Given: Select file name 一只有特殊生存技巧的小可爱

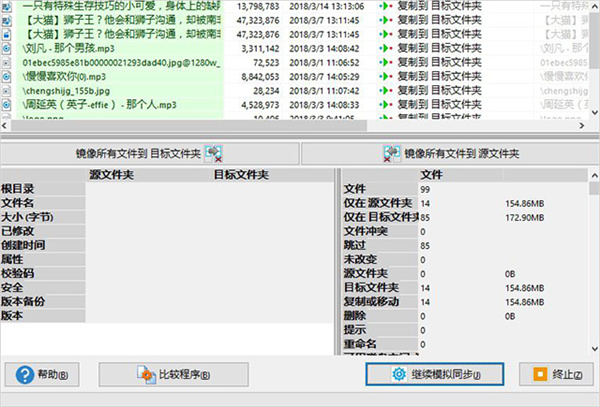Looking at the screenshot, I should (x=121, y=6).
